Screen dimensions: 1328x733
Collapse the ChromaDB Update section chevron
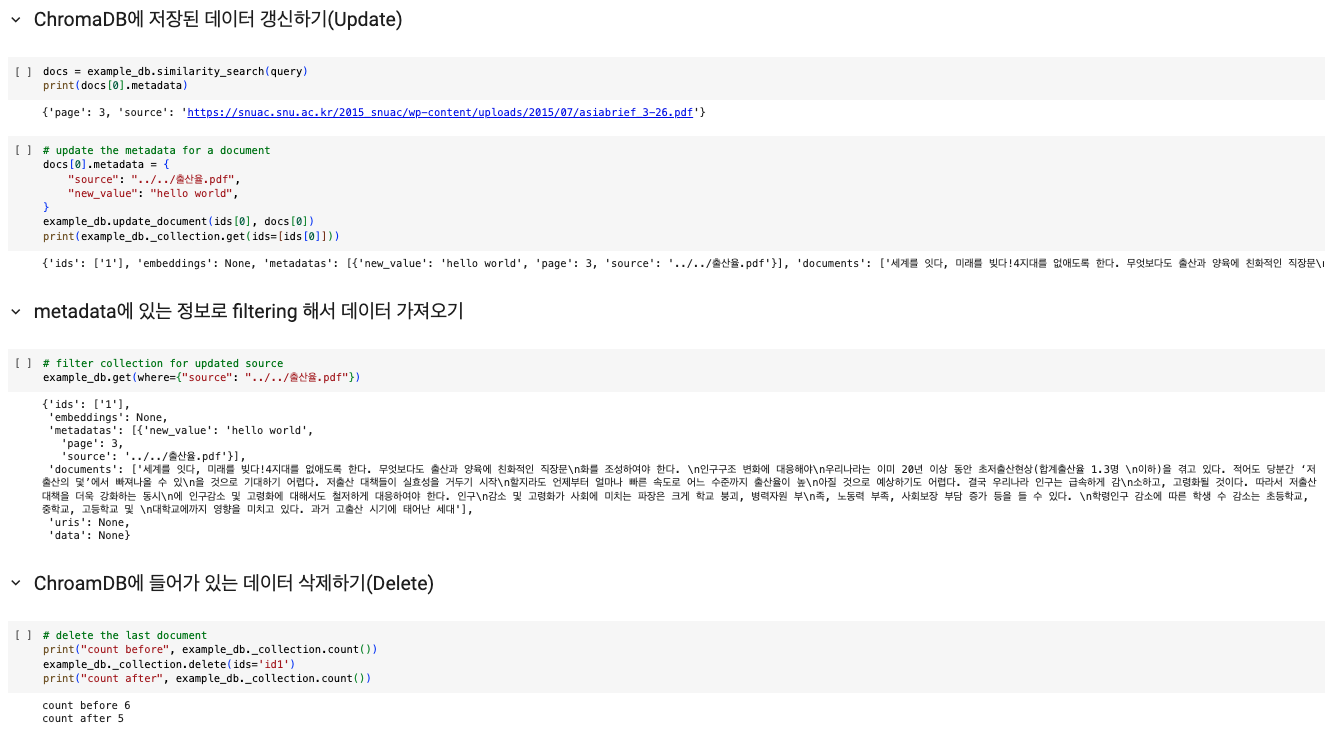click(15, 19)
